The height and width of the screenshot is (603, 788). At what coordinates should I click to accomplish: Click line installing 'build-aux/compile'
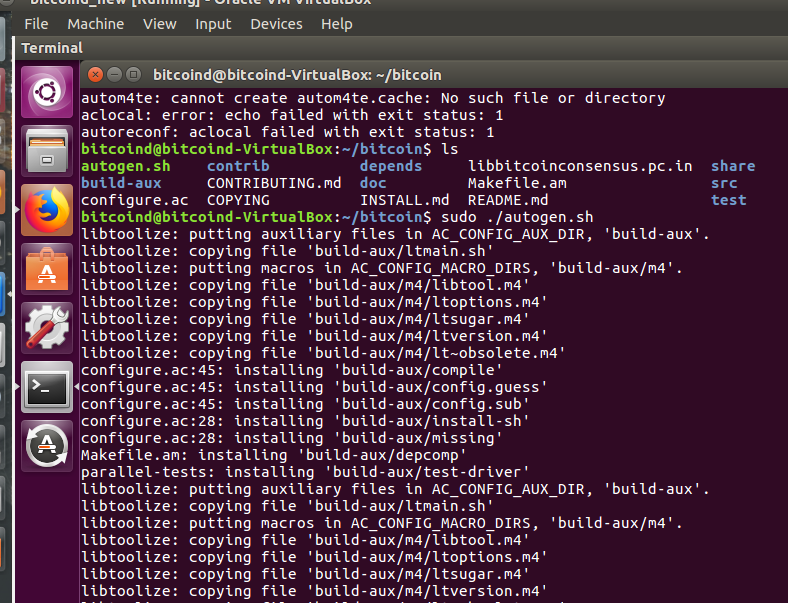(291, 370)
